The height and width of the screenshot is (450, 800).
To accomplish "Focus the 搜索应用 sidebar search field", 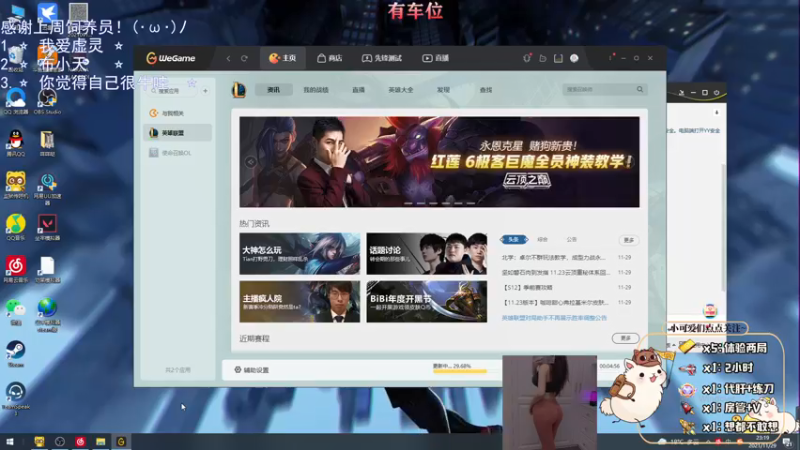I will (x=172, y=91).
